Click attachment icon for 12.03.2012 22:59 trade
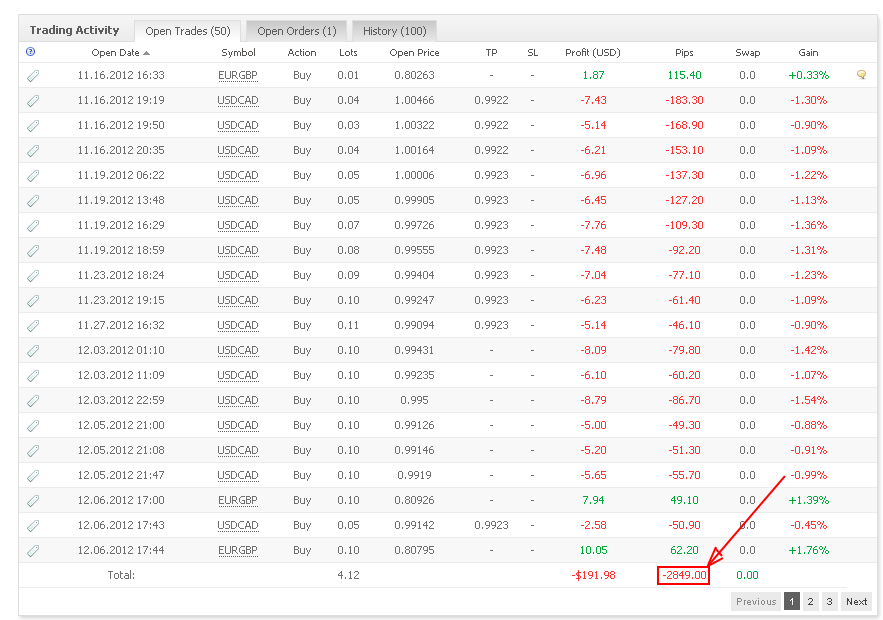The height and width of the screenshot is (620, 883). (x=33, y=400)
